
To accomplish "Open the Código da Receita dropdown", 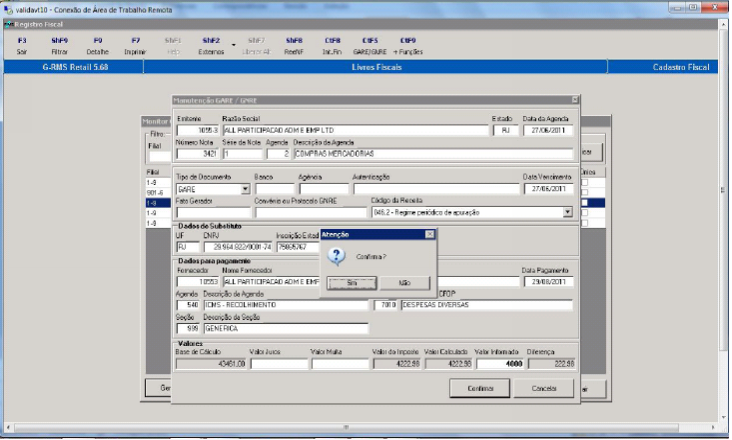I will pos(568,212).
